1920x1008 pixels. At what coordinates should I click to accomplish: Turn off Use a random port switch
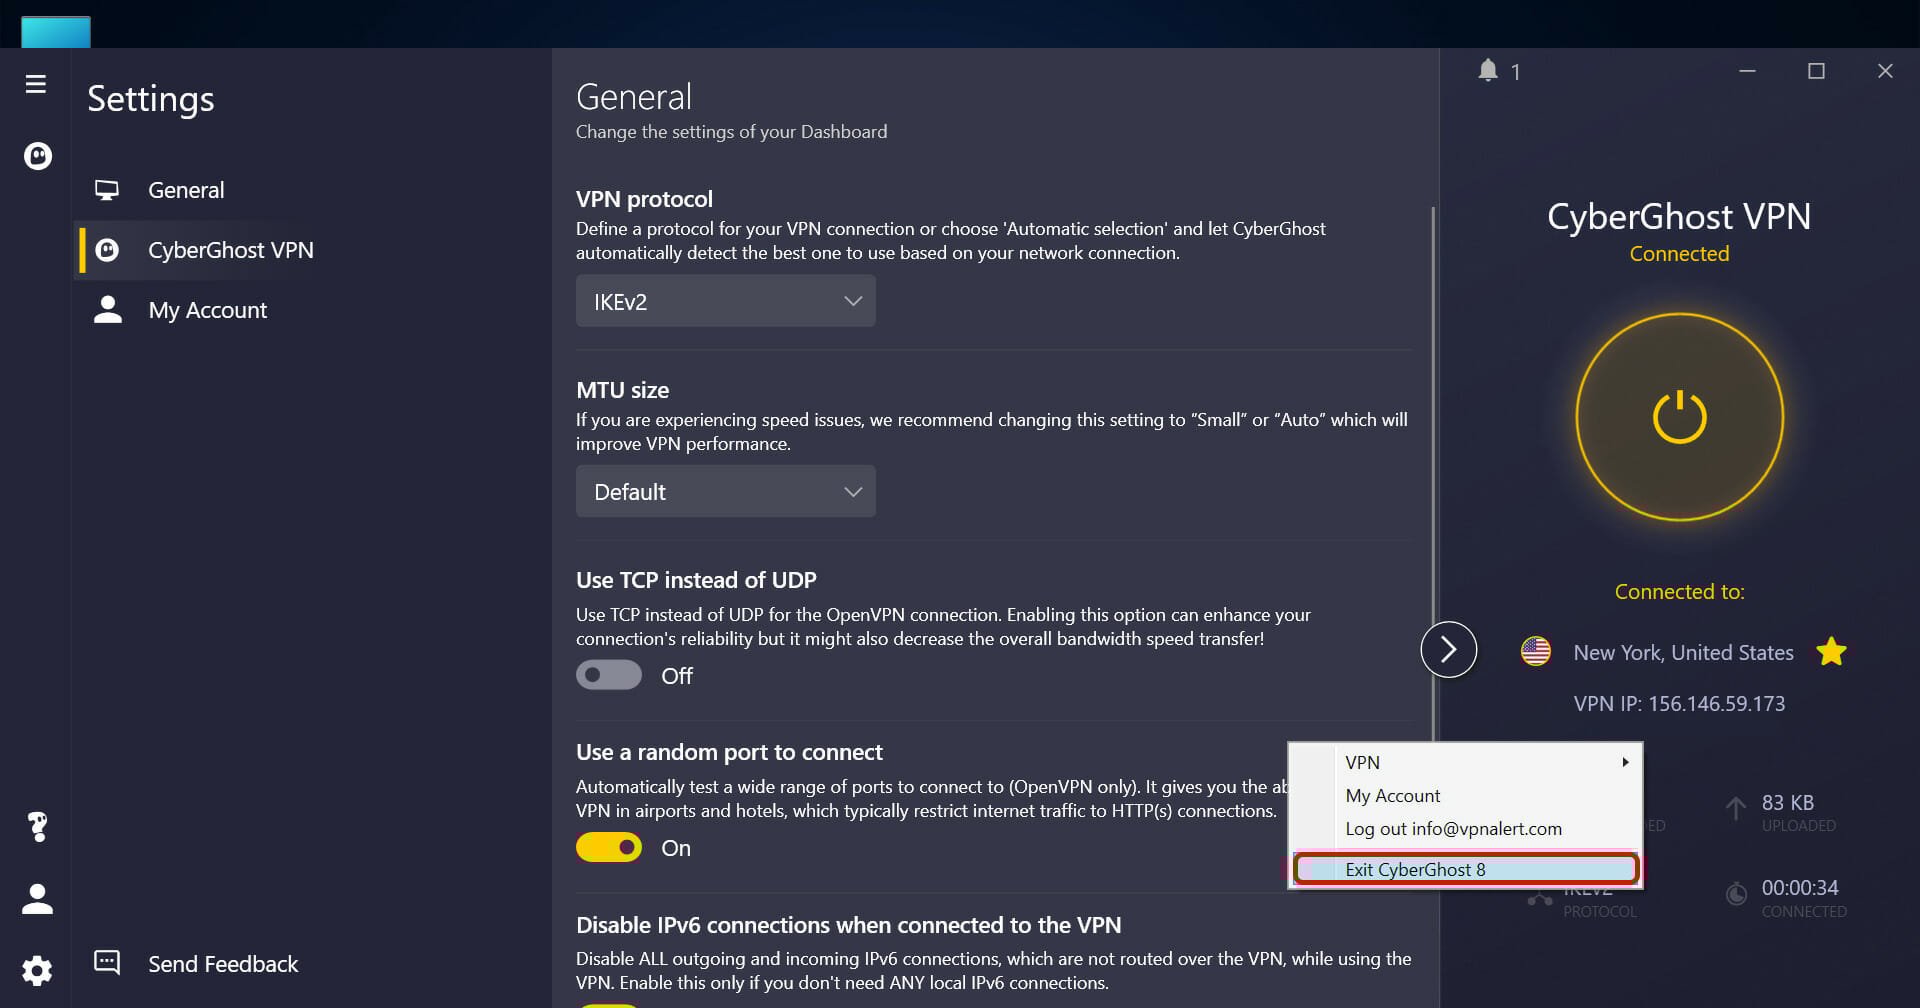(609, 848)
